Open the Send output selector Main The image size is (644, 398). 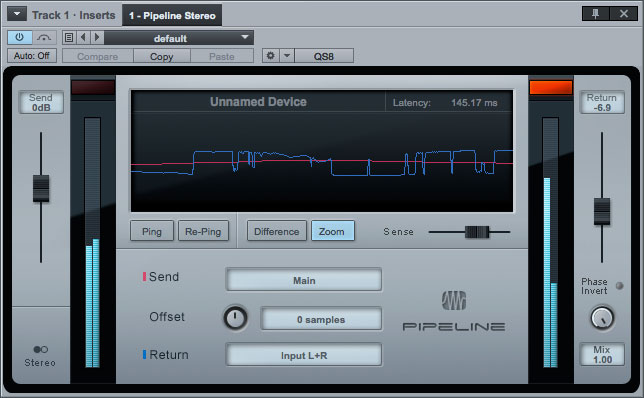pos(304,280)
